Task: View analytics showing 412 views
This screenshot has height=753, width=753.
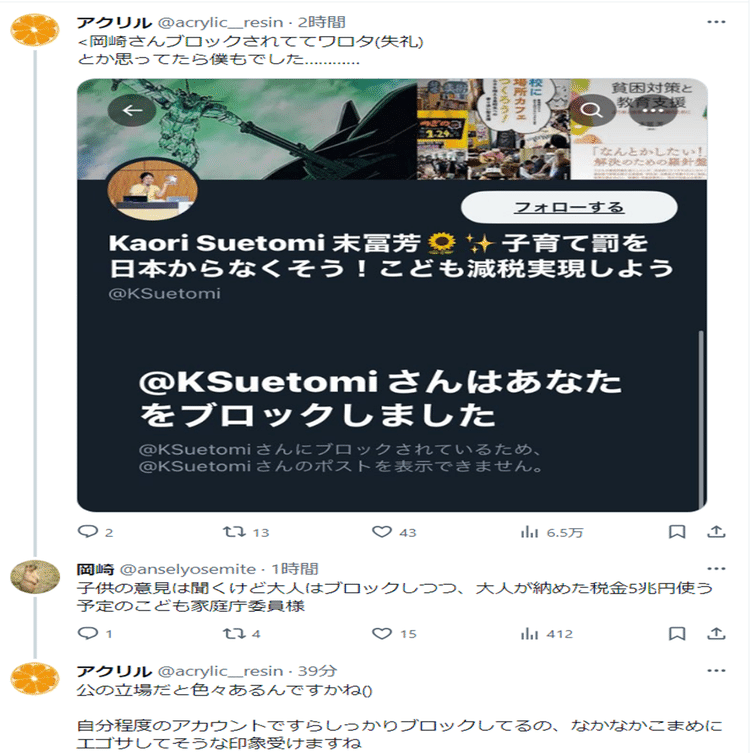Action: coord(547,633)
